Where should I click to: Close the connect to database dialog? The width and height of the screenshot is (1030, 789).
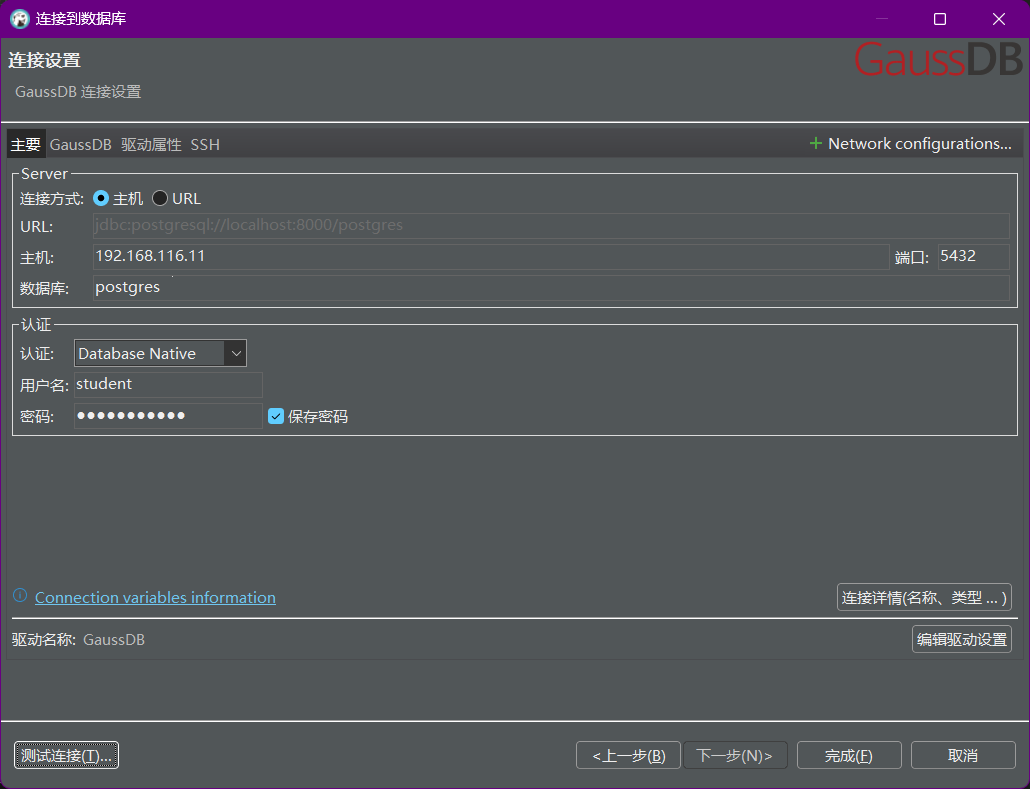(x=998, y=19)
